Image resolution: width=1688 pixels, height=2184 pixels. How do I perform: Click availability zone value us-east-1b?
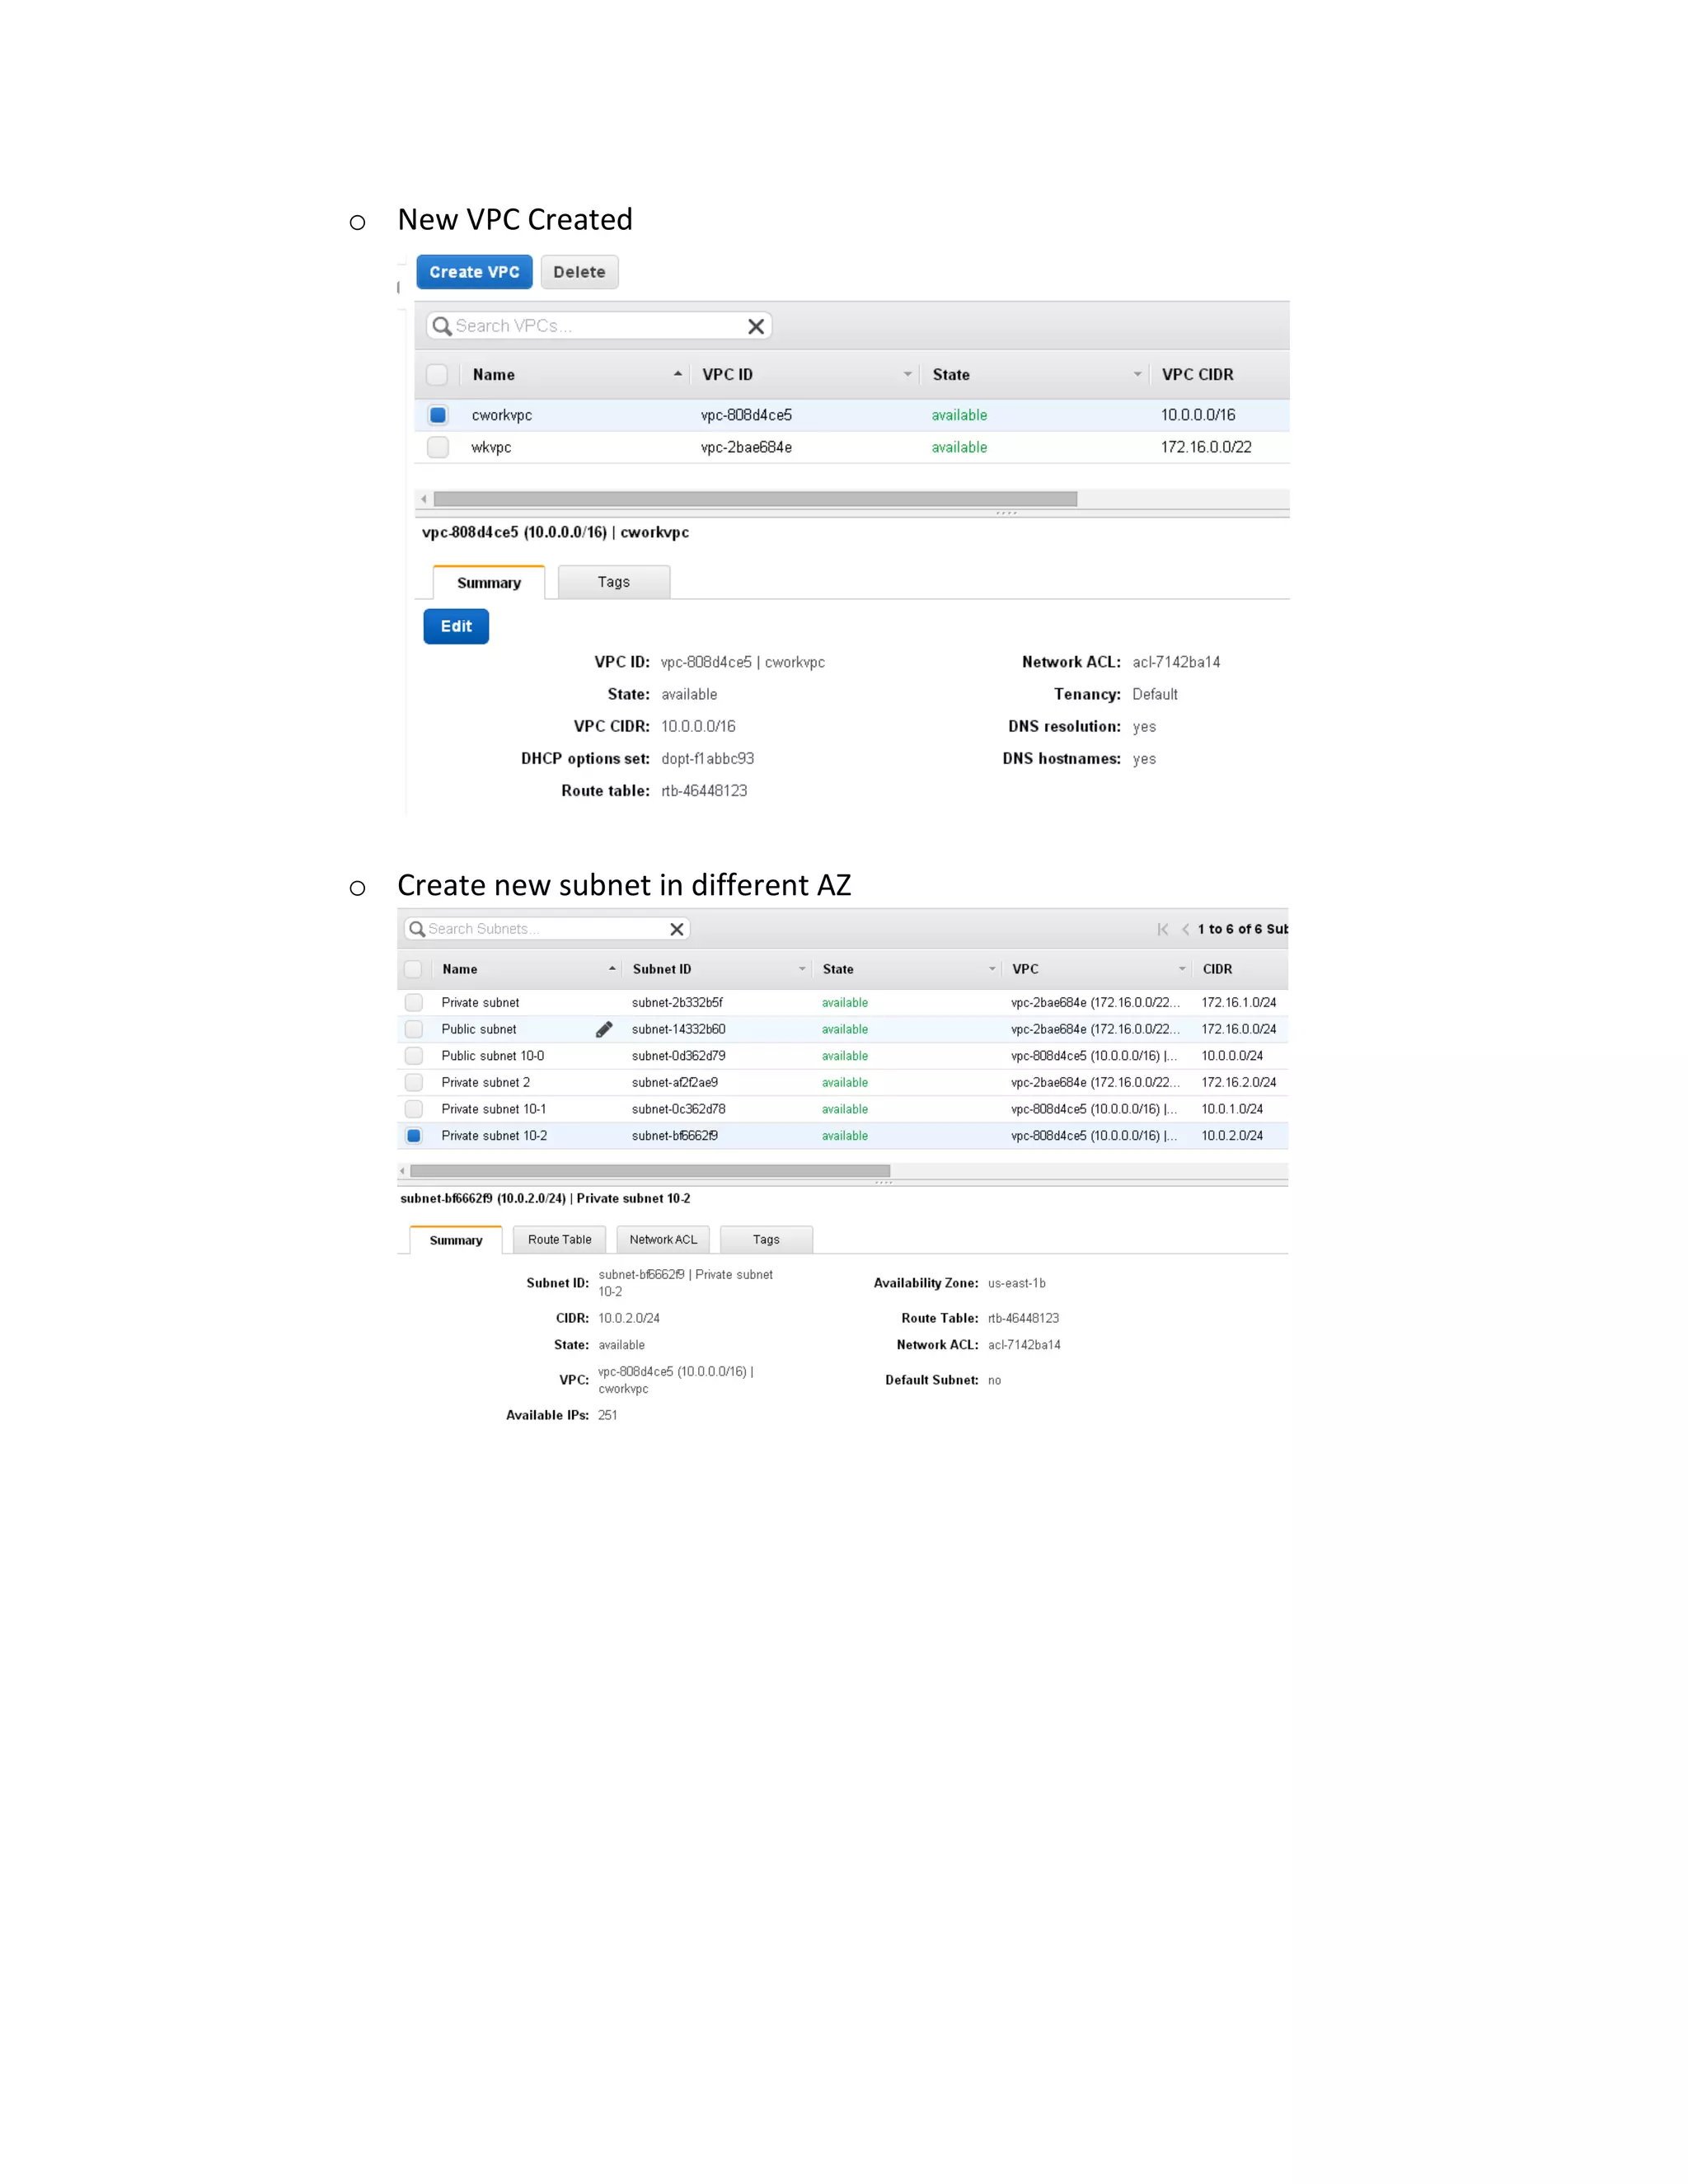[1016, 1283]
